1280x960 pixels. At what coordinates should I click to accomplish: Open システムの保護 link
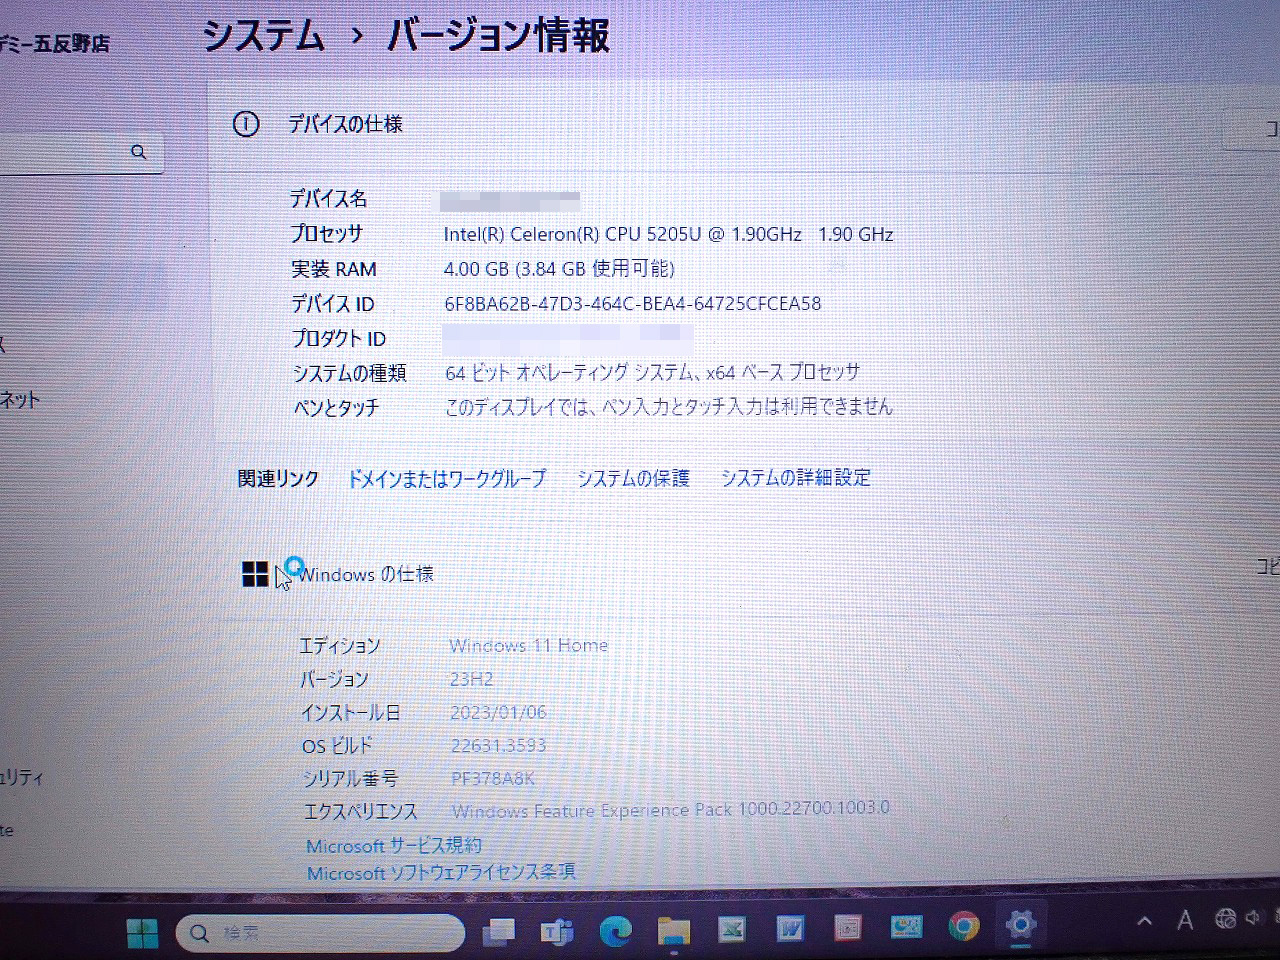tap(633, 478)
